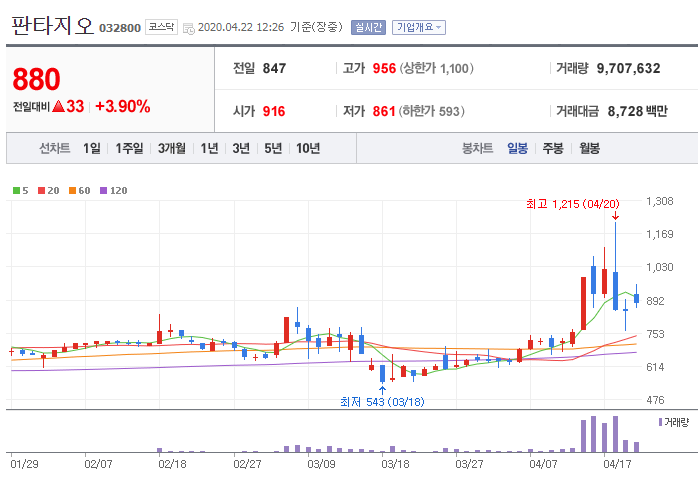The width and height of the screenshot is (698, 486).
Task: Click the +3.90% change value
Action: [122, 106]
